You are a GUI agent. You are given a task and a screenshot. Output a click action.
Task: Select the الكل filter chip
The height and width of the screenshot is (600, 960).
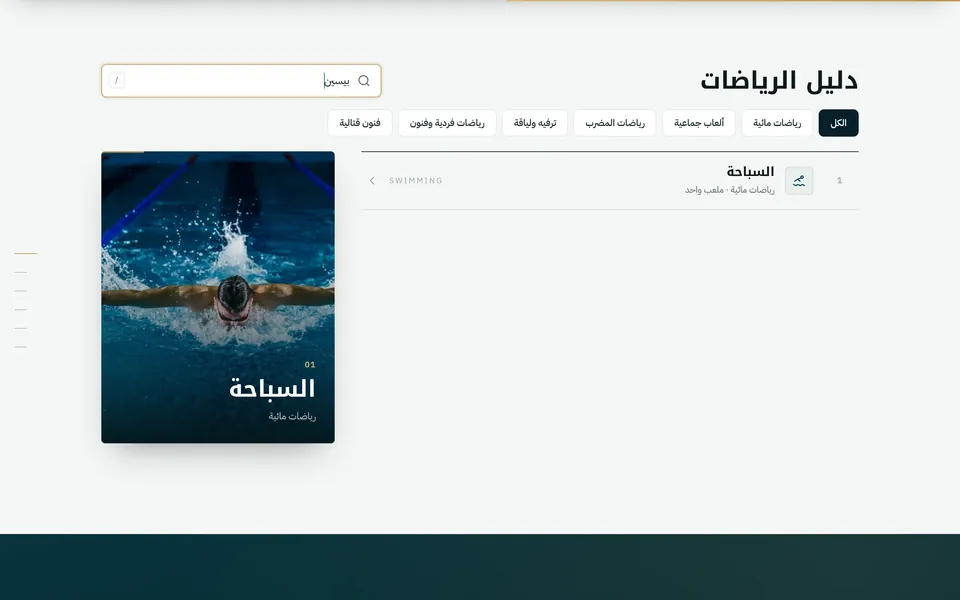pyautogui.click(x=838, y=123)
